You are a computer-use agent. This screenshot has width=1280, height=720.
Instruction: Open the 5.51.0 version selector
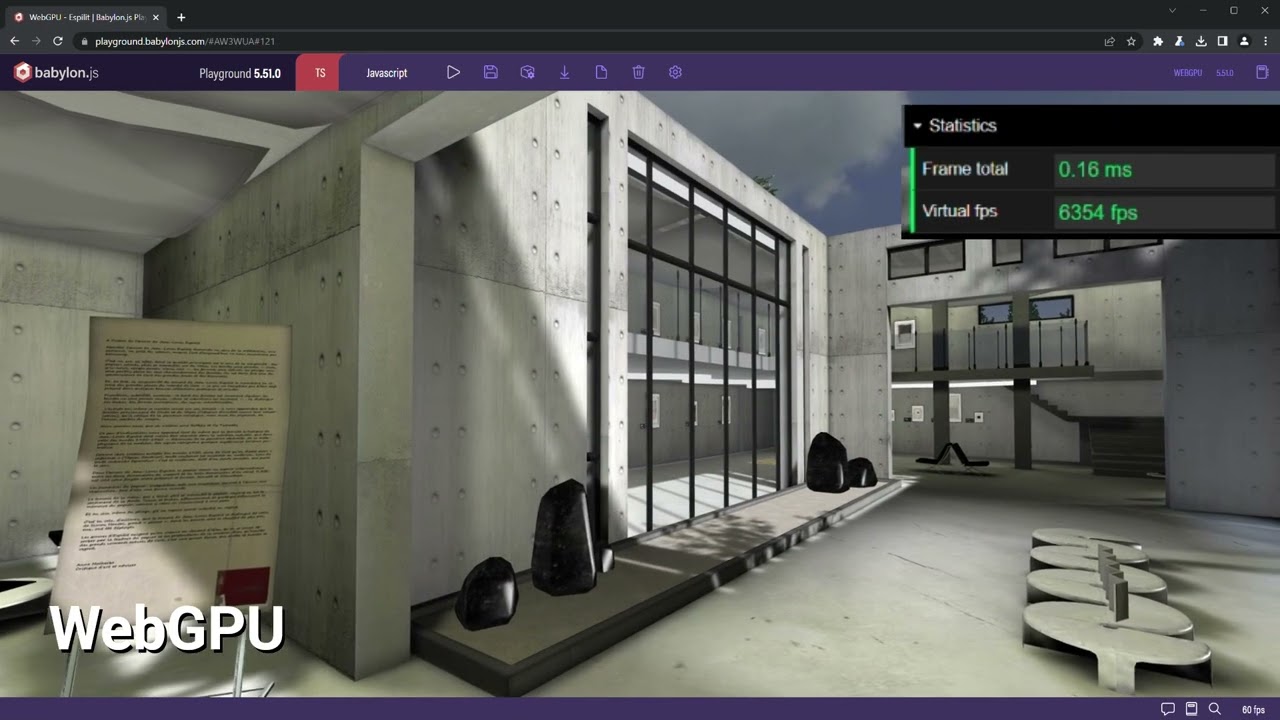point(1225,73)
